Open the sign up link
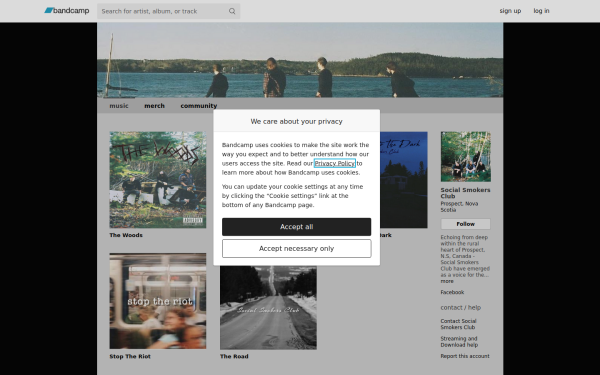The width and height of the screenshot is (600, 375). (x=510, y=11)
